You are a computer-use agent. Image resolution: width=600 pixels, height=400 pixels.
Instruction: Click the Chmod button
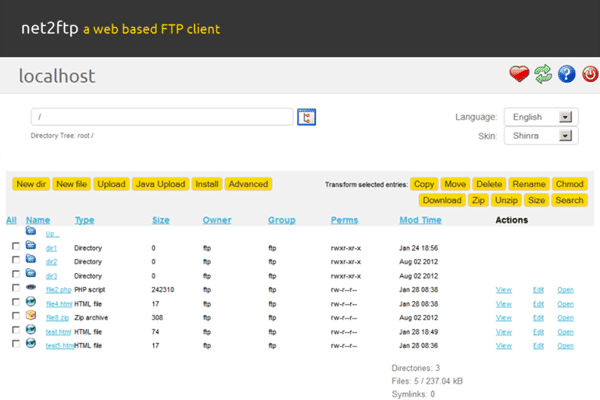(x=568, y=184)
